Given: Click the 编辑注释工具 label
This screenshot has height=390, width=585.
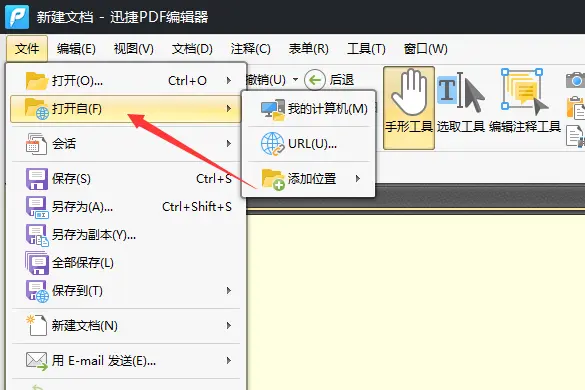Looking at the screenshot, I should pos(525,127).
